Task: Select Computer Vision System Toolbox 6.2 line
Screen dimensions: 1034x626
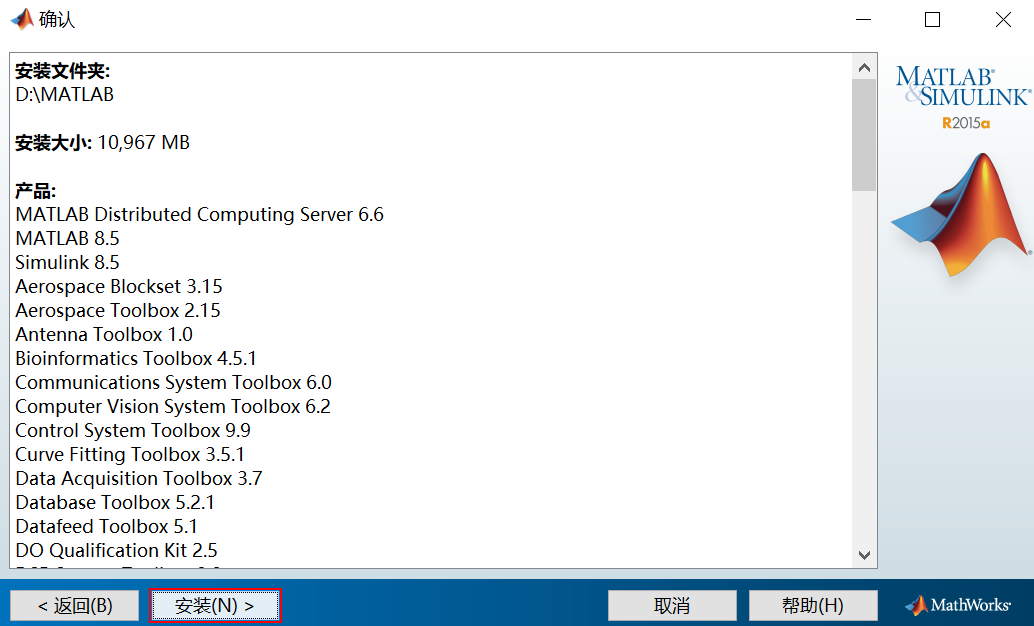Action: [x=173, y=406]
